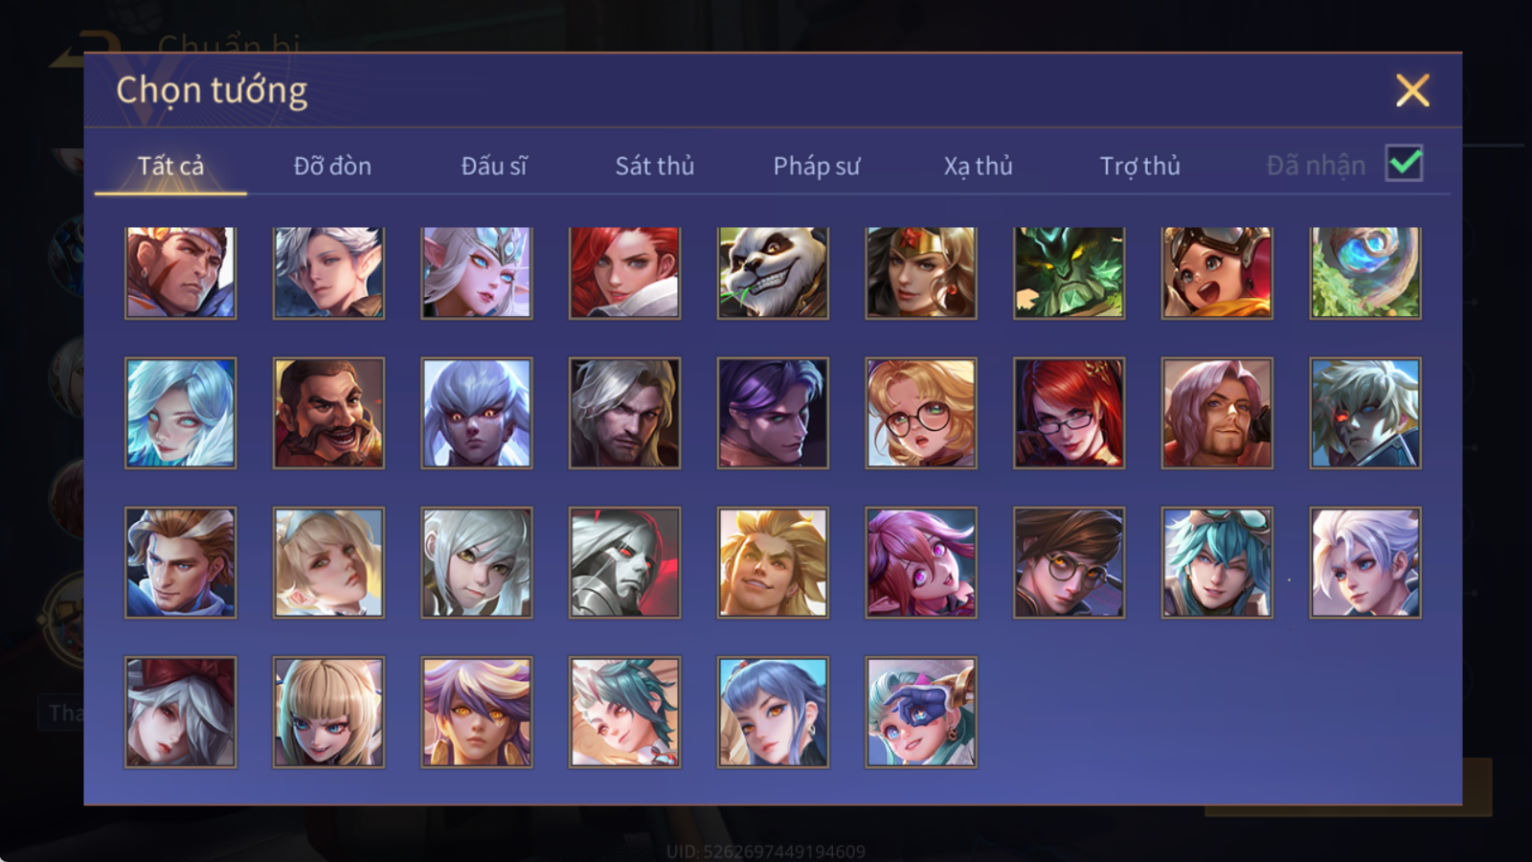Open the Đấu sĩ tab
The width and height of the screenshot is (1532, 862).
[494, 166]
